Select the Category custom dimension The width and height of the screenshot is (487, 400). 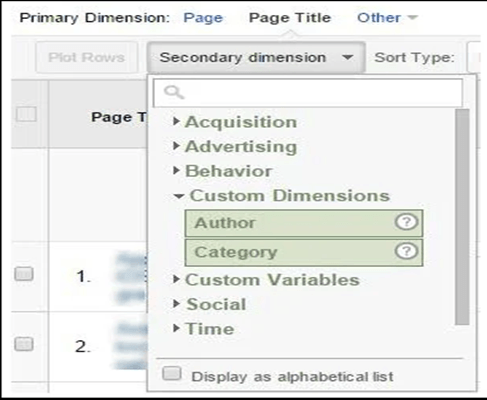coord(304,252)
